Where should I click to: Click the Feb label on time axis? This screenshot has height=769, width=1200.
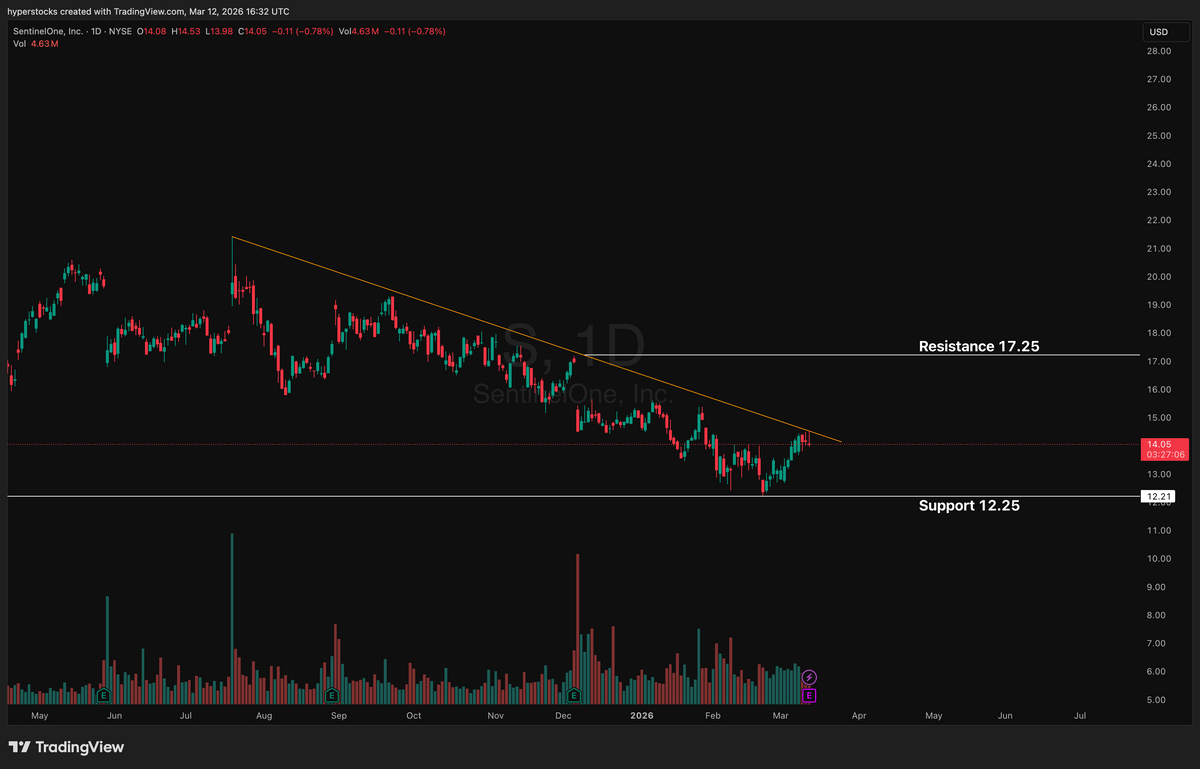[x=712, y=716]
